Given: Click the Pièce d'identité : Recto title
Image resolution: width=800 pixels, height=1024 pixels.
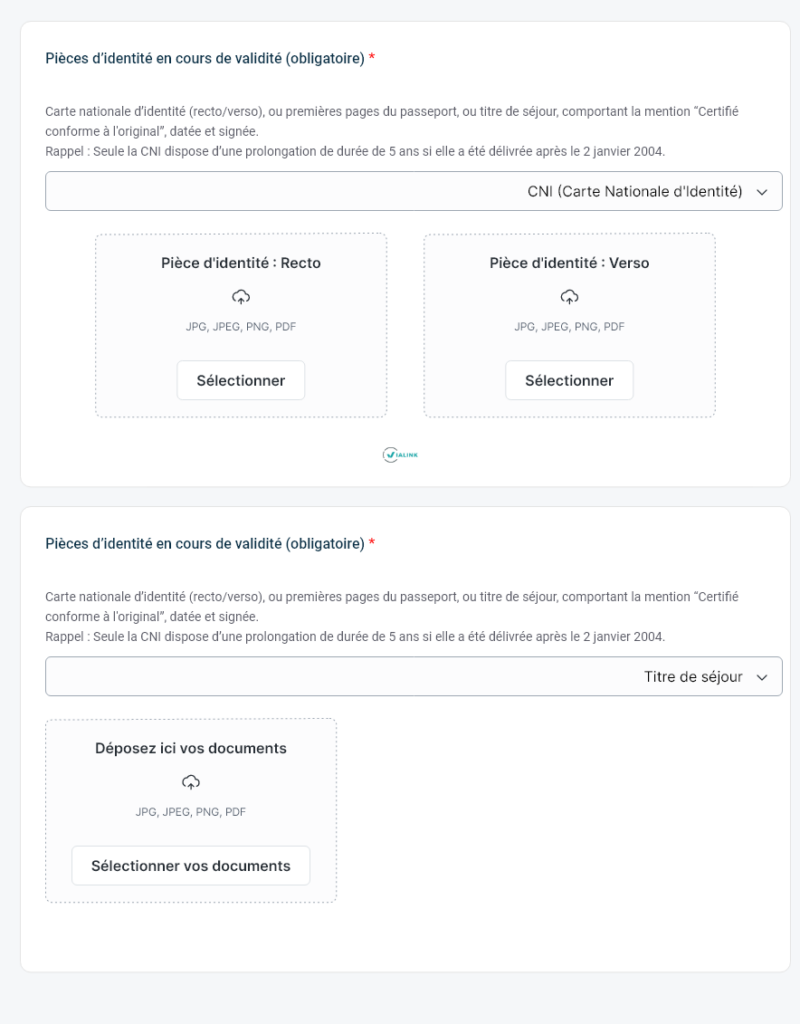Looking at the screenshot, I should (x=241, y=263).
